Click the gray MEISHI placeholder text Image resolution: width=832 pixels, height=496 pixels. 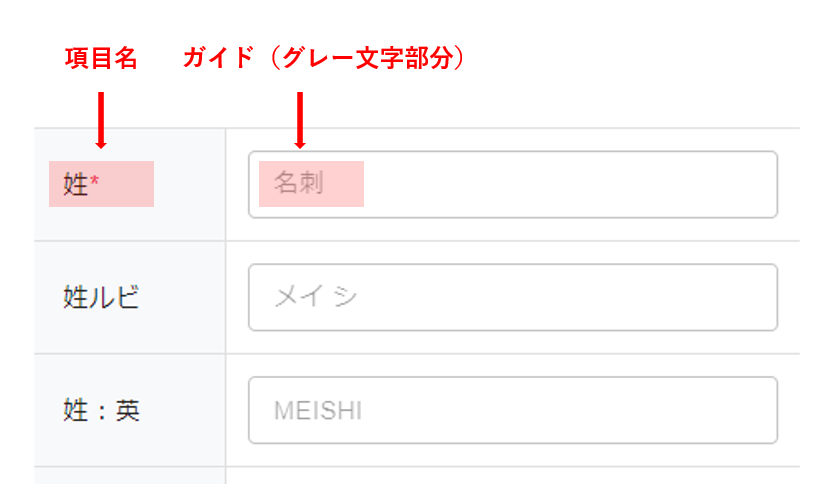click(317, 411)
